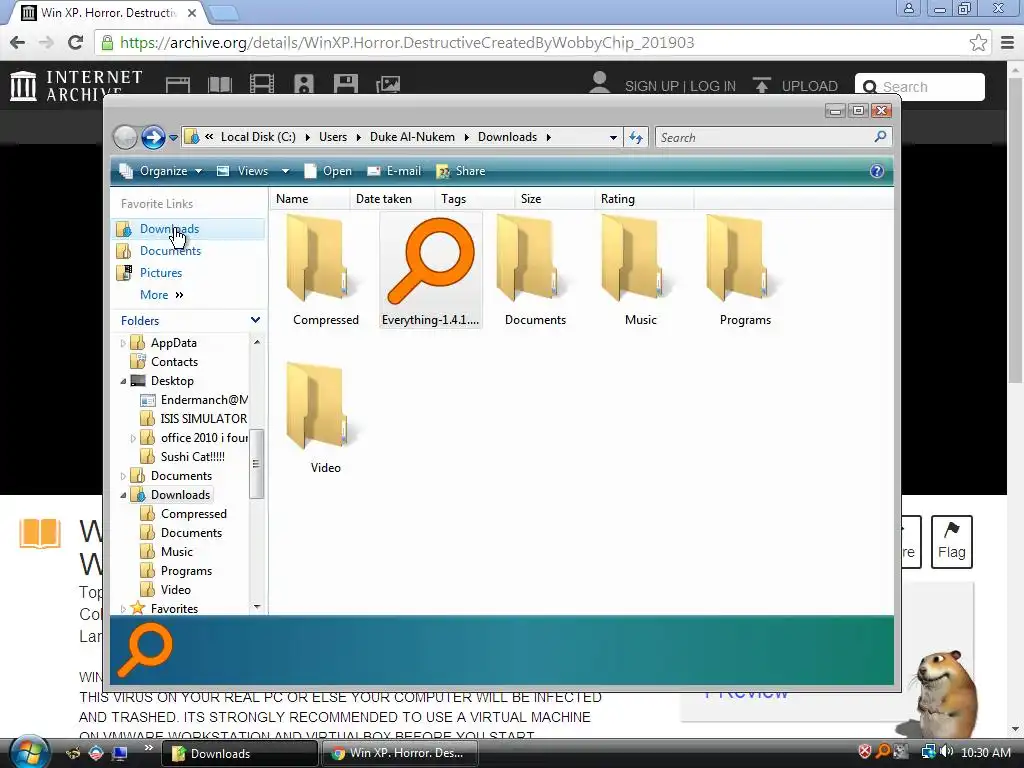
Task: Open the Compressed folder icon
Action: coord(325,271)
